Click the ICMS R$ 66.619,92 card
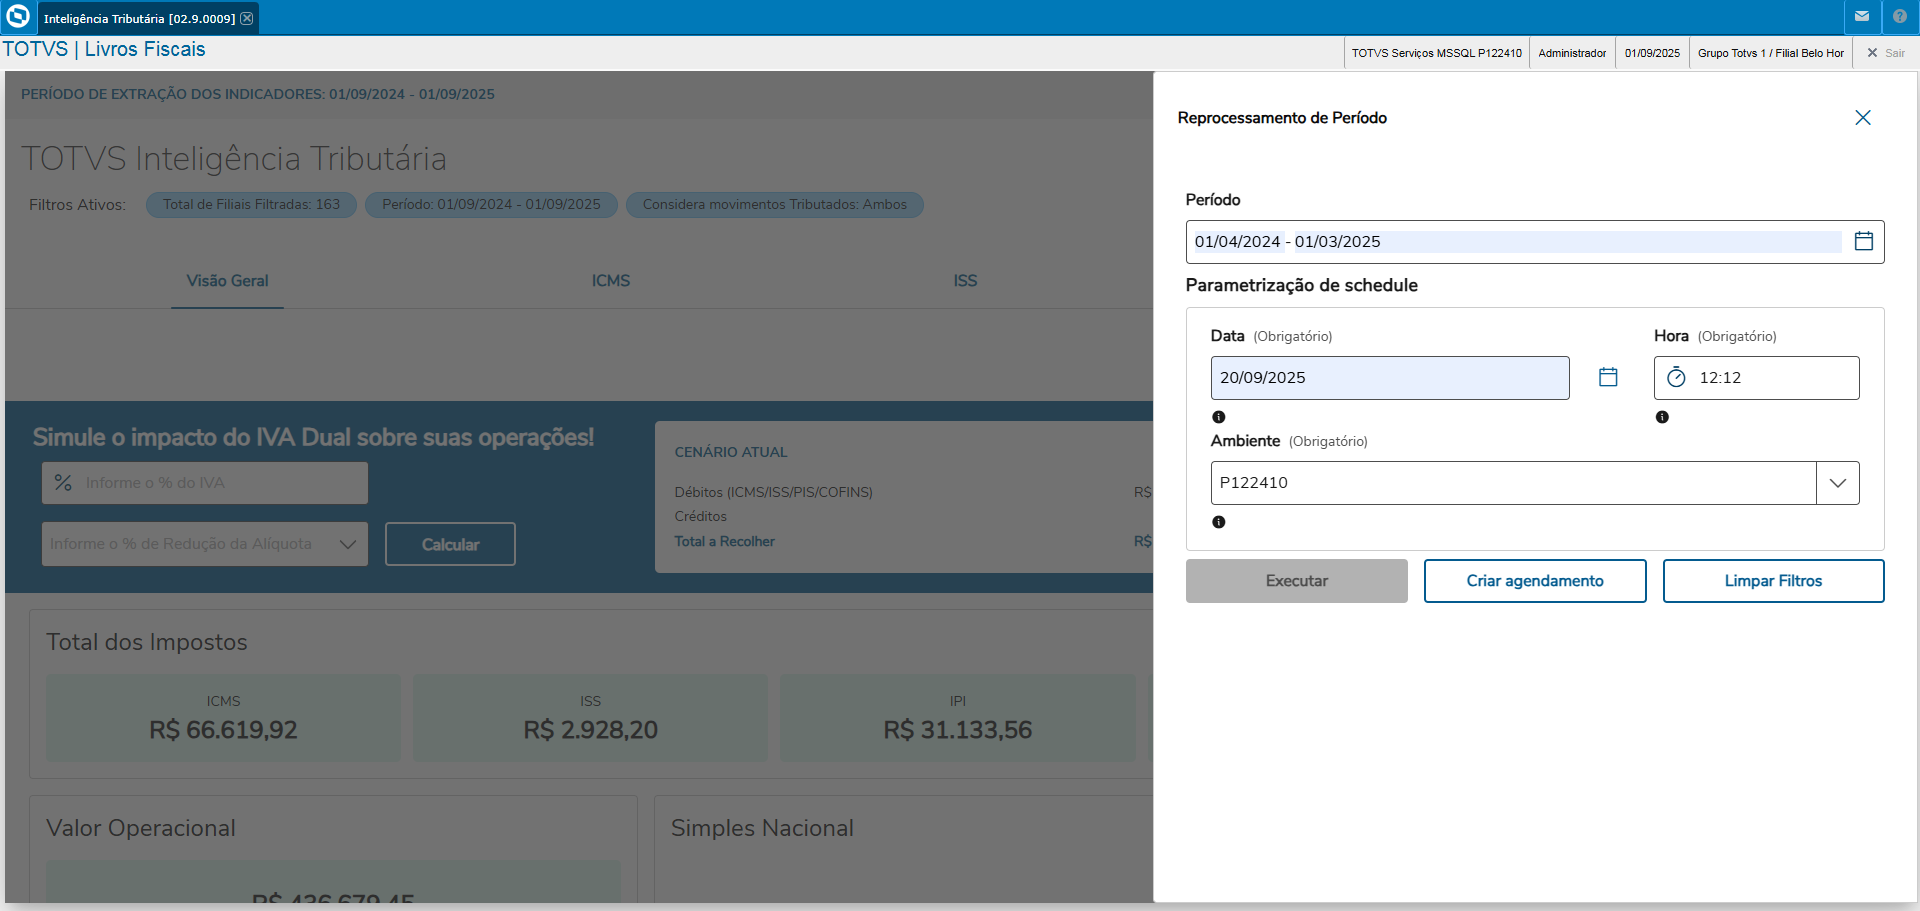 (223, 718)
